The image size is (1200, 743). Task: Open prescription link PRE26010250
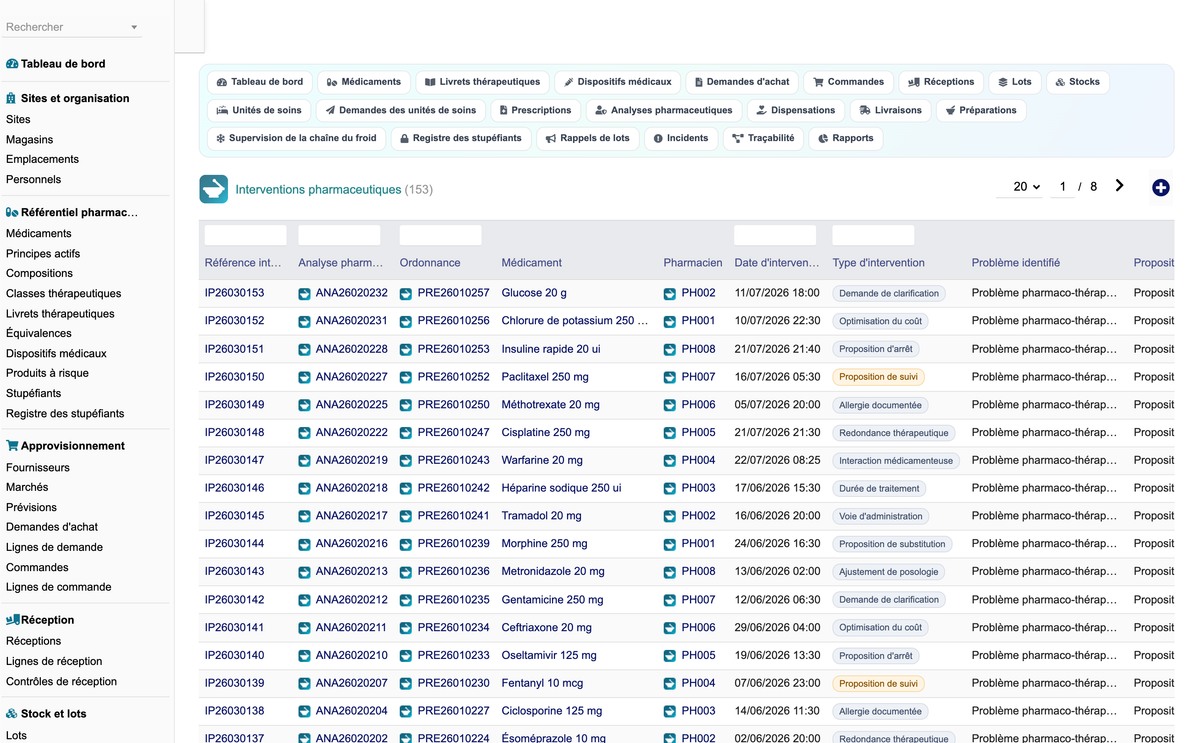pyautogui.click(x=453, y=405)
